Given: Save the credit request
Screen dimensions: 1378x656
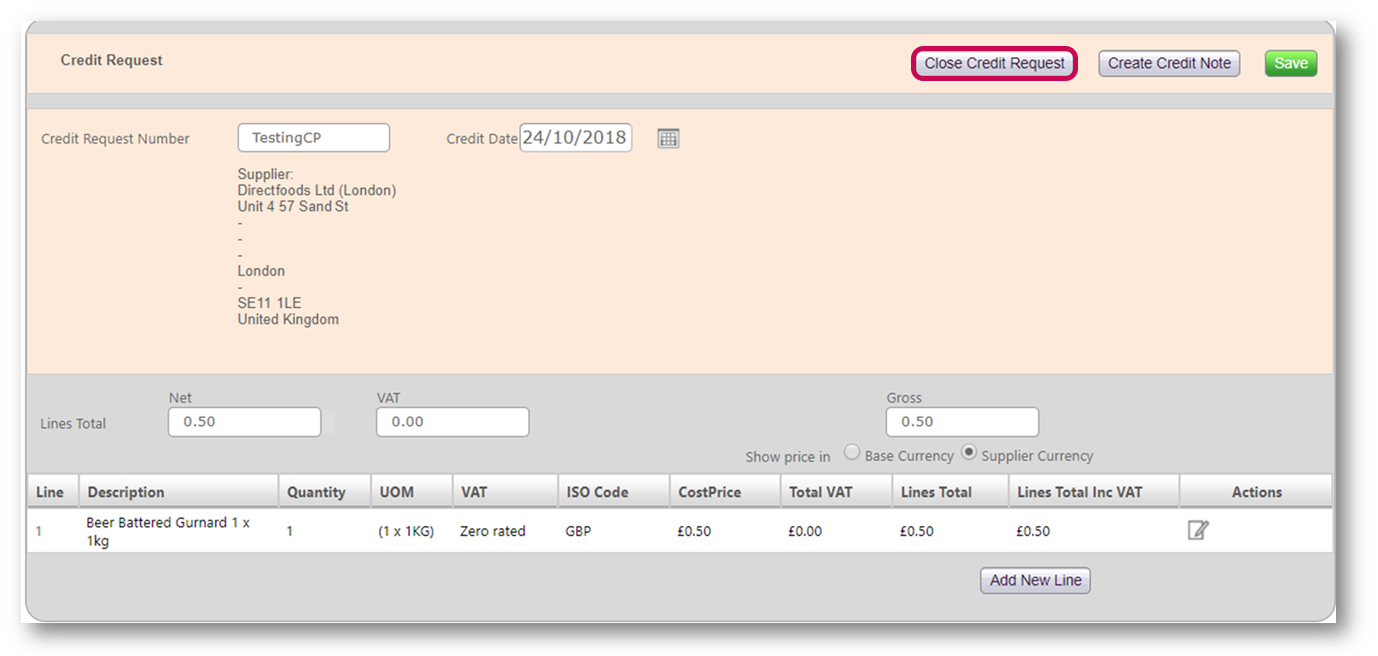Looking at the screenshot, I should point(1290,63).
